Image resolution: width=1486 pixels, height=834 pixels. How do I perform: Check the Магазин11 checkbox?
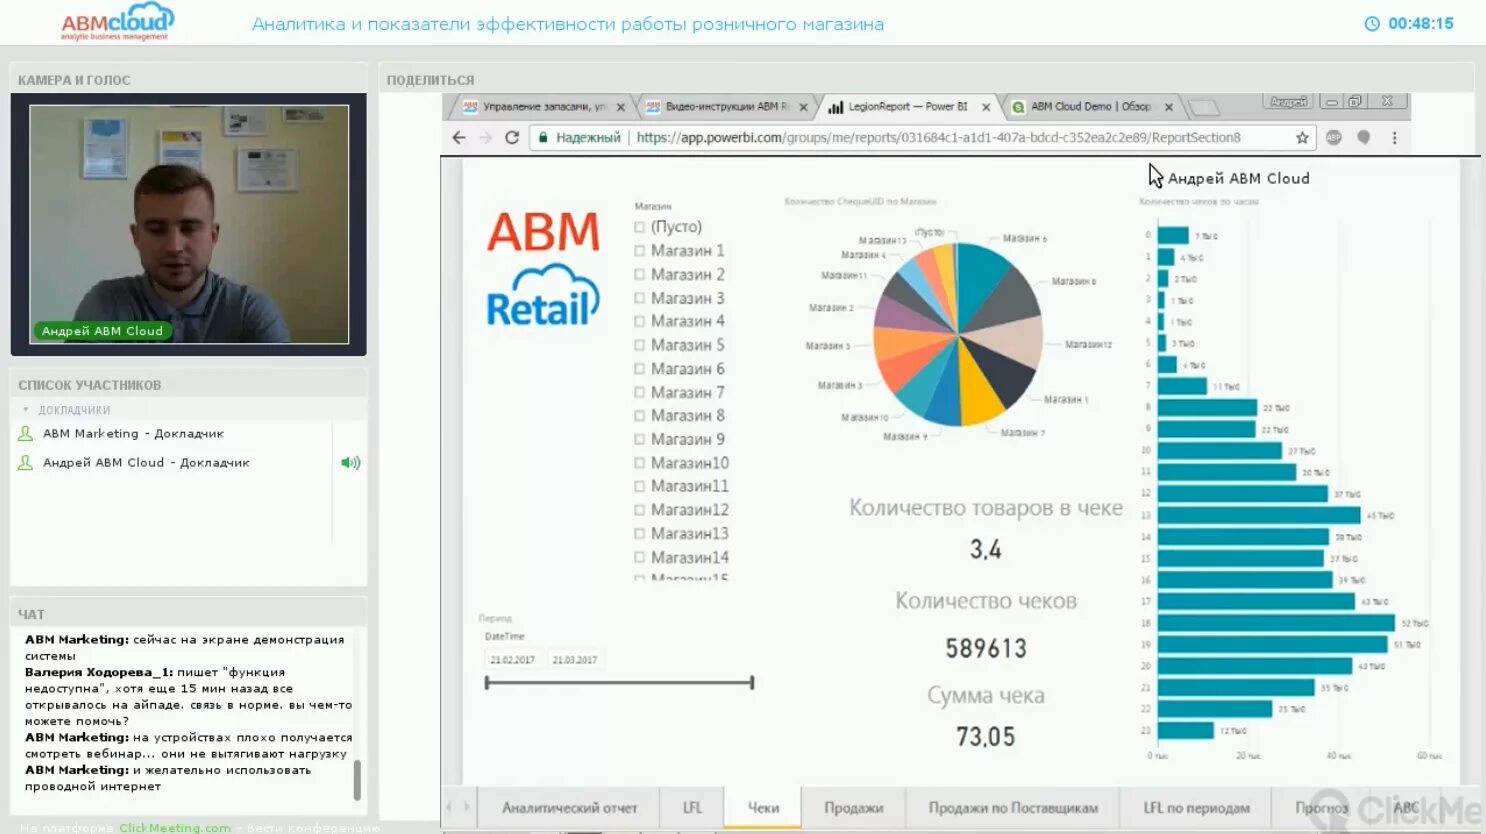point(640,486)
